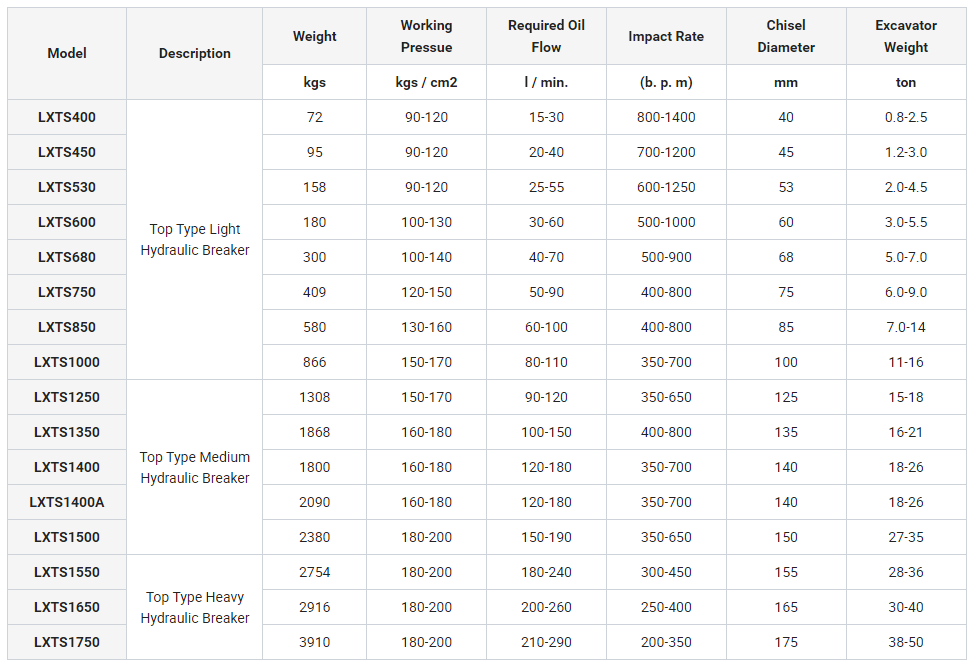
Task: Click the Top Type Heavy Hydraulic Breaker cell
Action: [195, 608]
